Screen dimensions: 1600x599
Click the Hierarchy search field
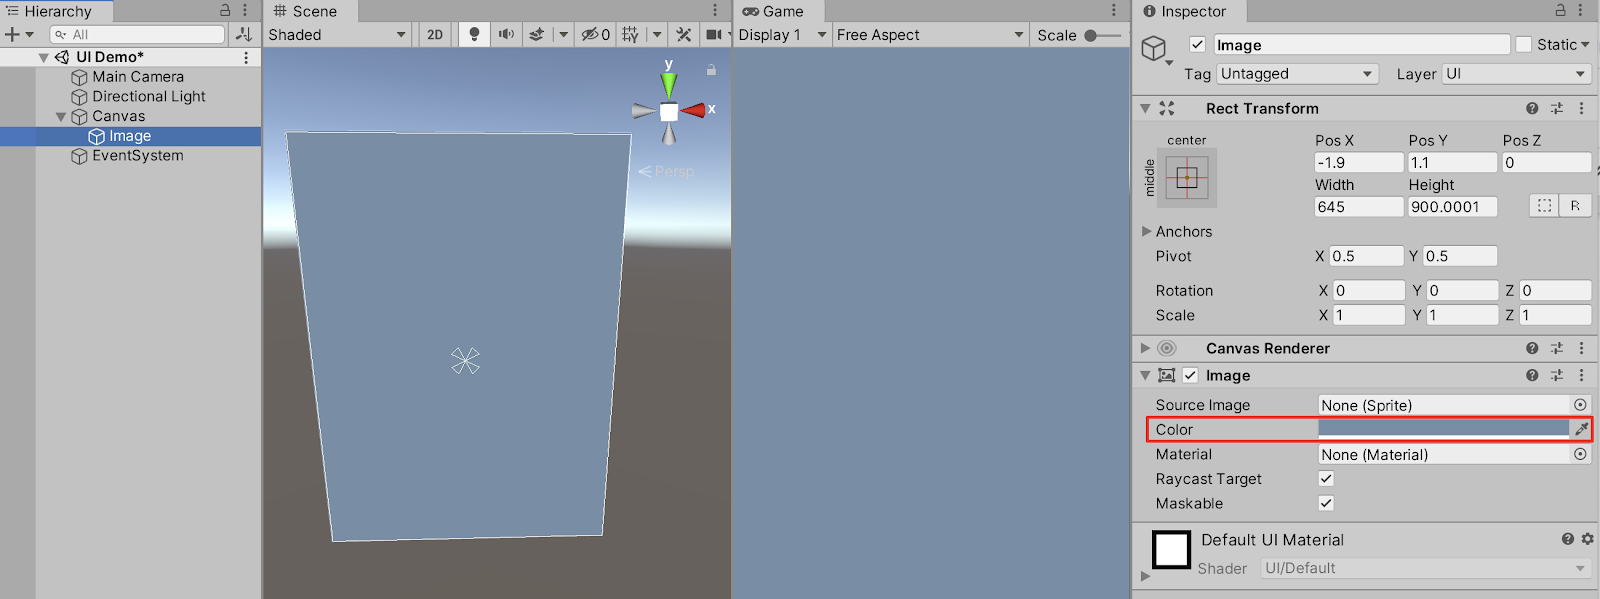(139, 34)
